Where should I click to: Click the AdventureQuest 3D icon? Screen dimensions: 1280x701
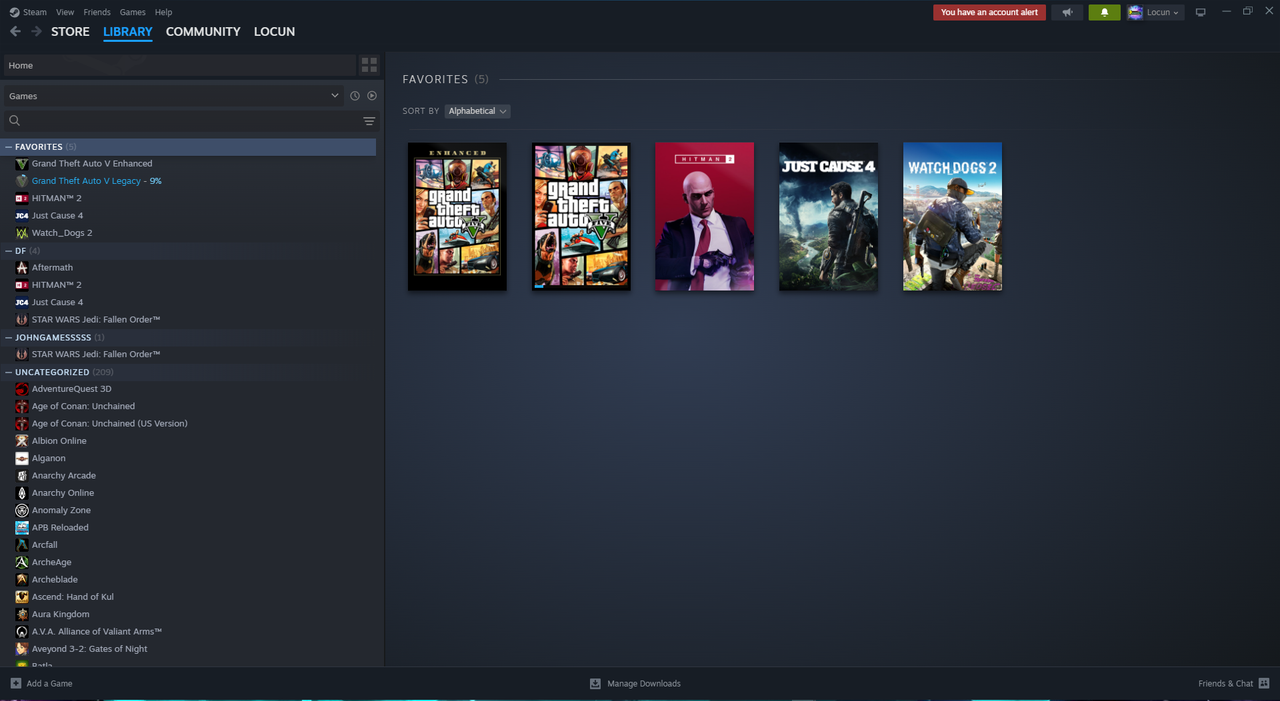22,389
